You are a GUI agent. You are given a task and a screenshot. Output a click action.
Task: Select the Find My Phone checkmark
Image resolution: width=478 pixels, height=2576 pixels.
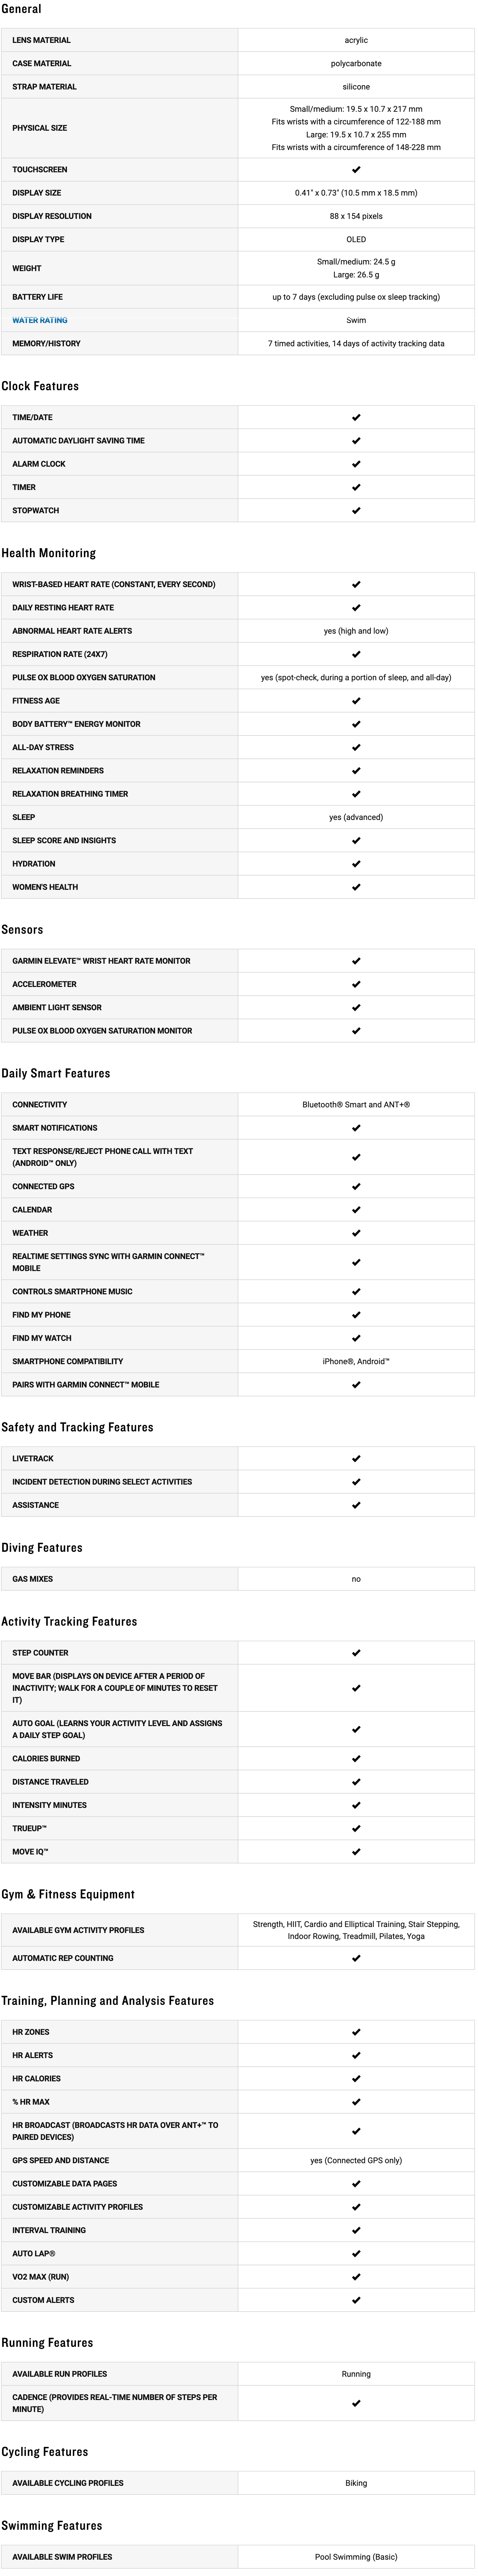pyautogui.click(x=356, y=1315)
